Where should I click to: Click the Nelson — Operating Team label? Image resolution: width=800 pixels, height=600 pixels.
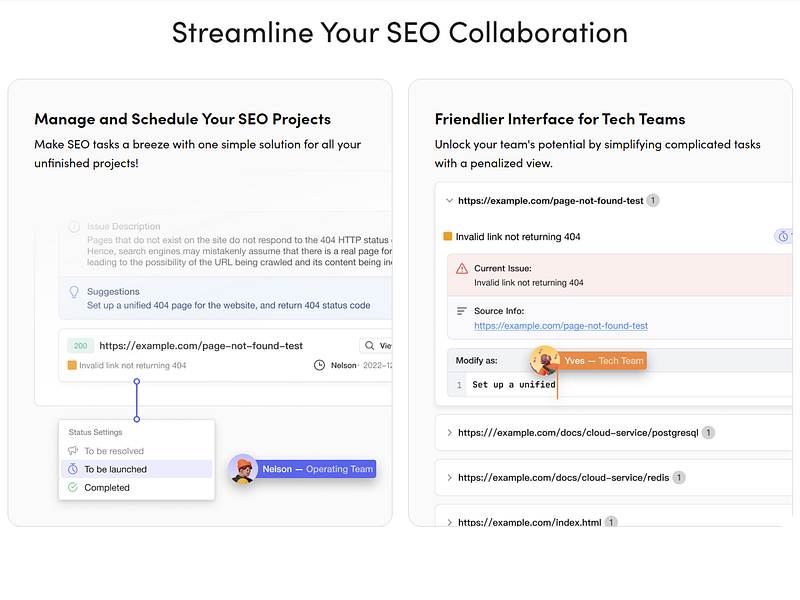tap(317, 469)
